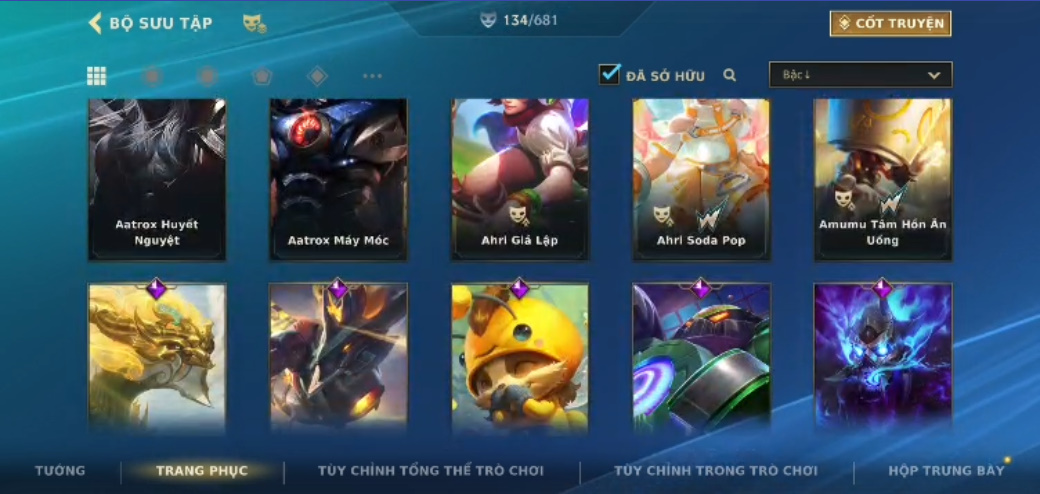Open the magnifier search icon
The height and width of the screenshot is (494, 1040).
pyautogui.click(x=730, y=76)
